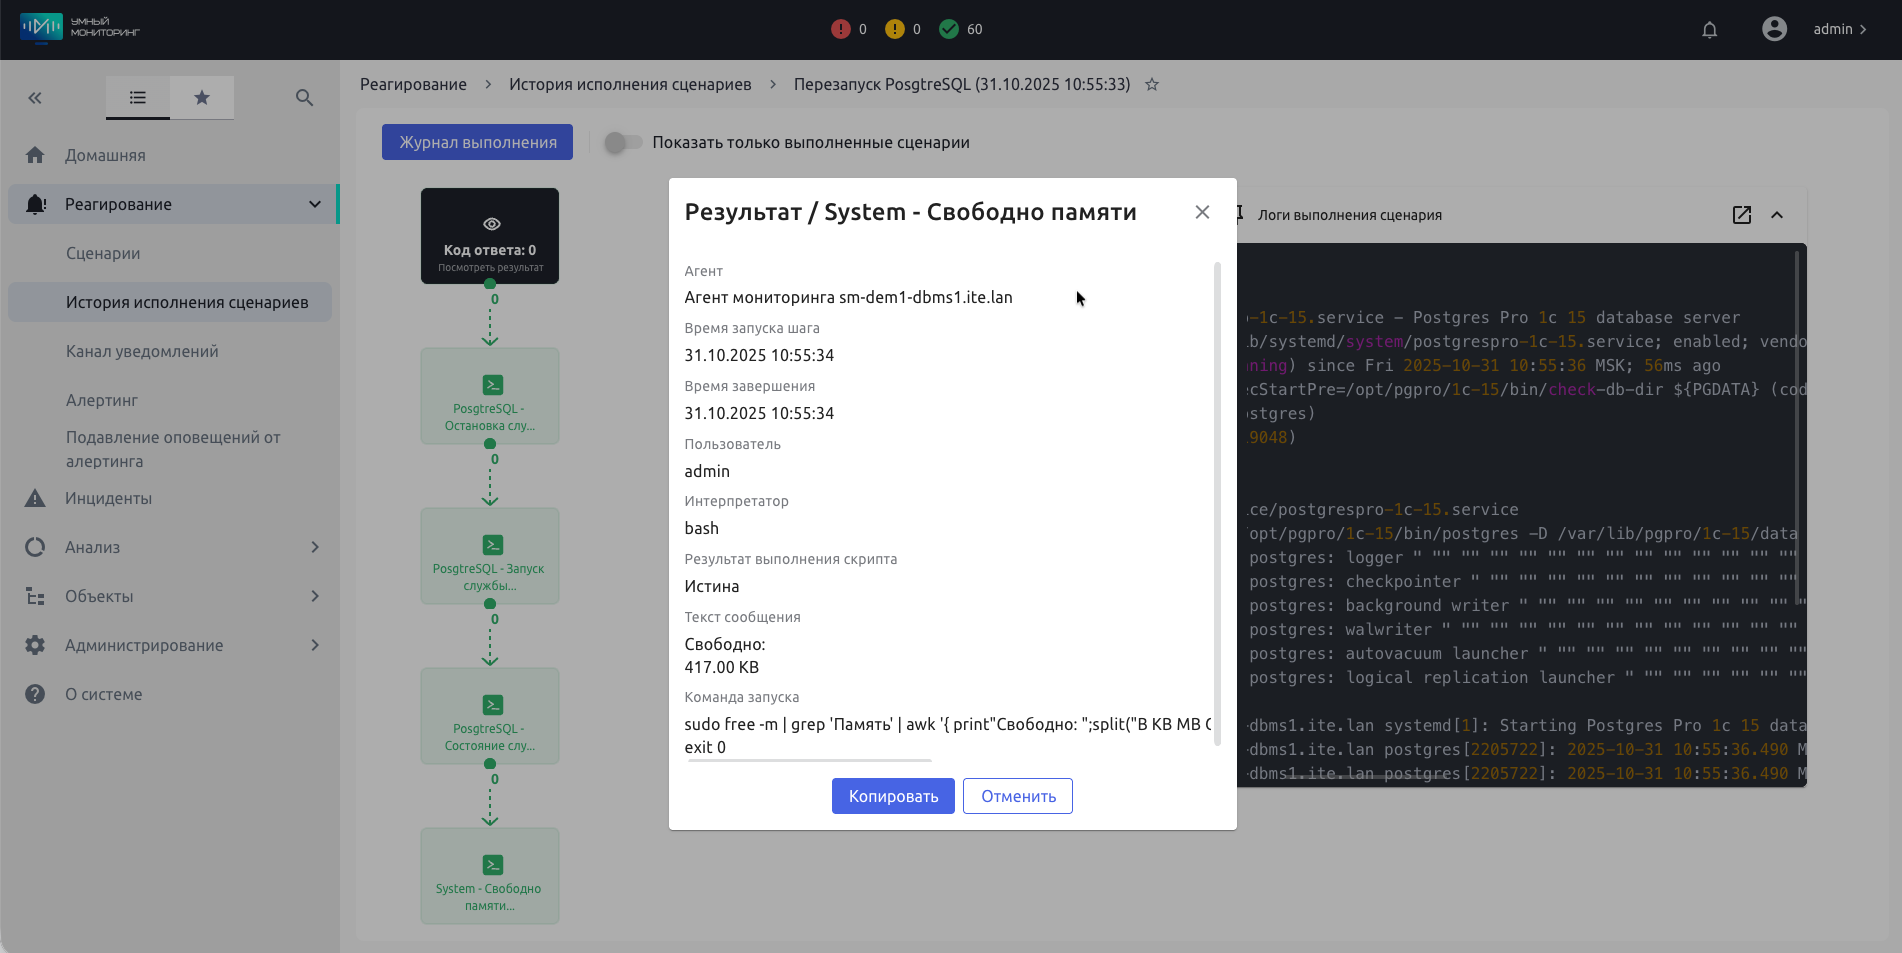Select the System free memory step node
The image size is (1902, 953).
click(489, 876)
